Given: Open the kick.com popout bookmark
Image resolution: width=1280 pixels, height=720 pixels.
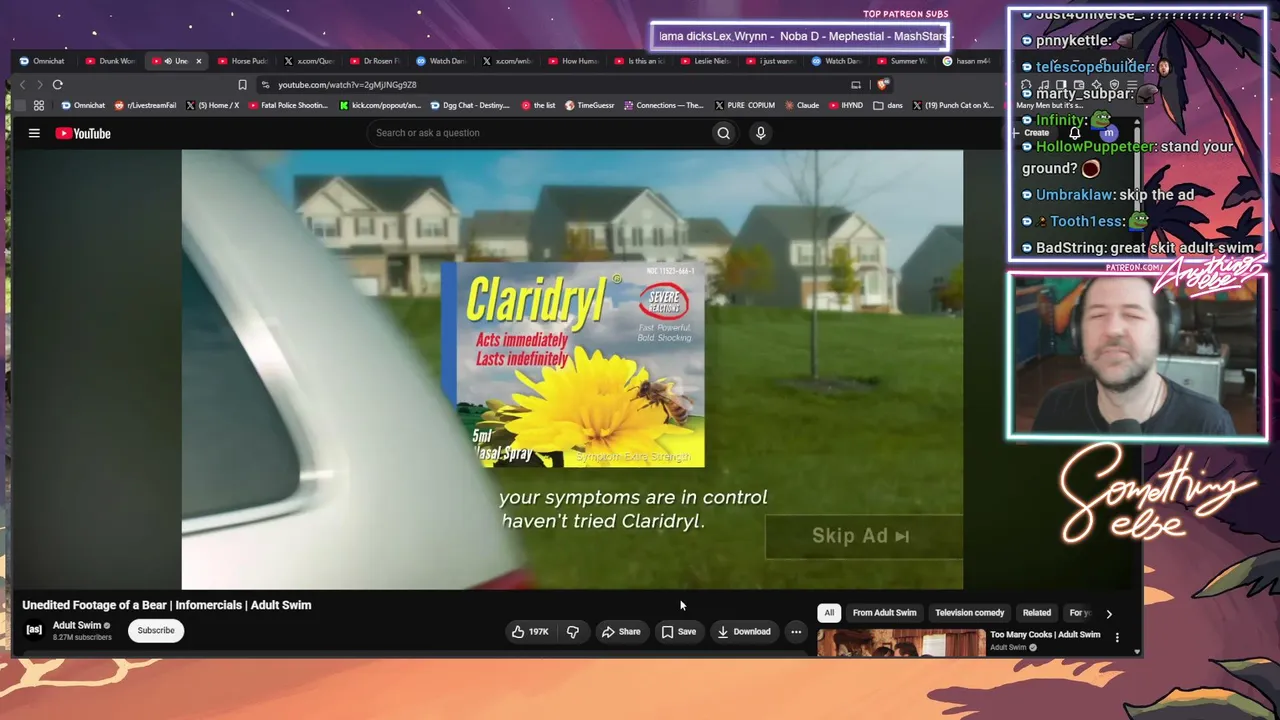Looking at the screenshot, I should 381,105.
